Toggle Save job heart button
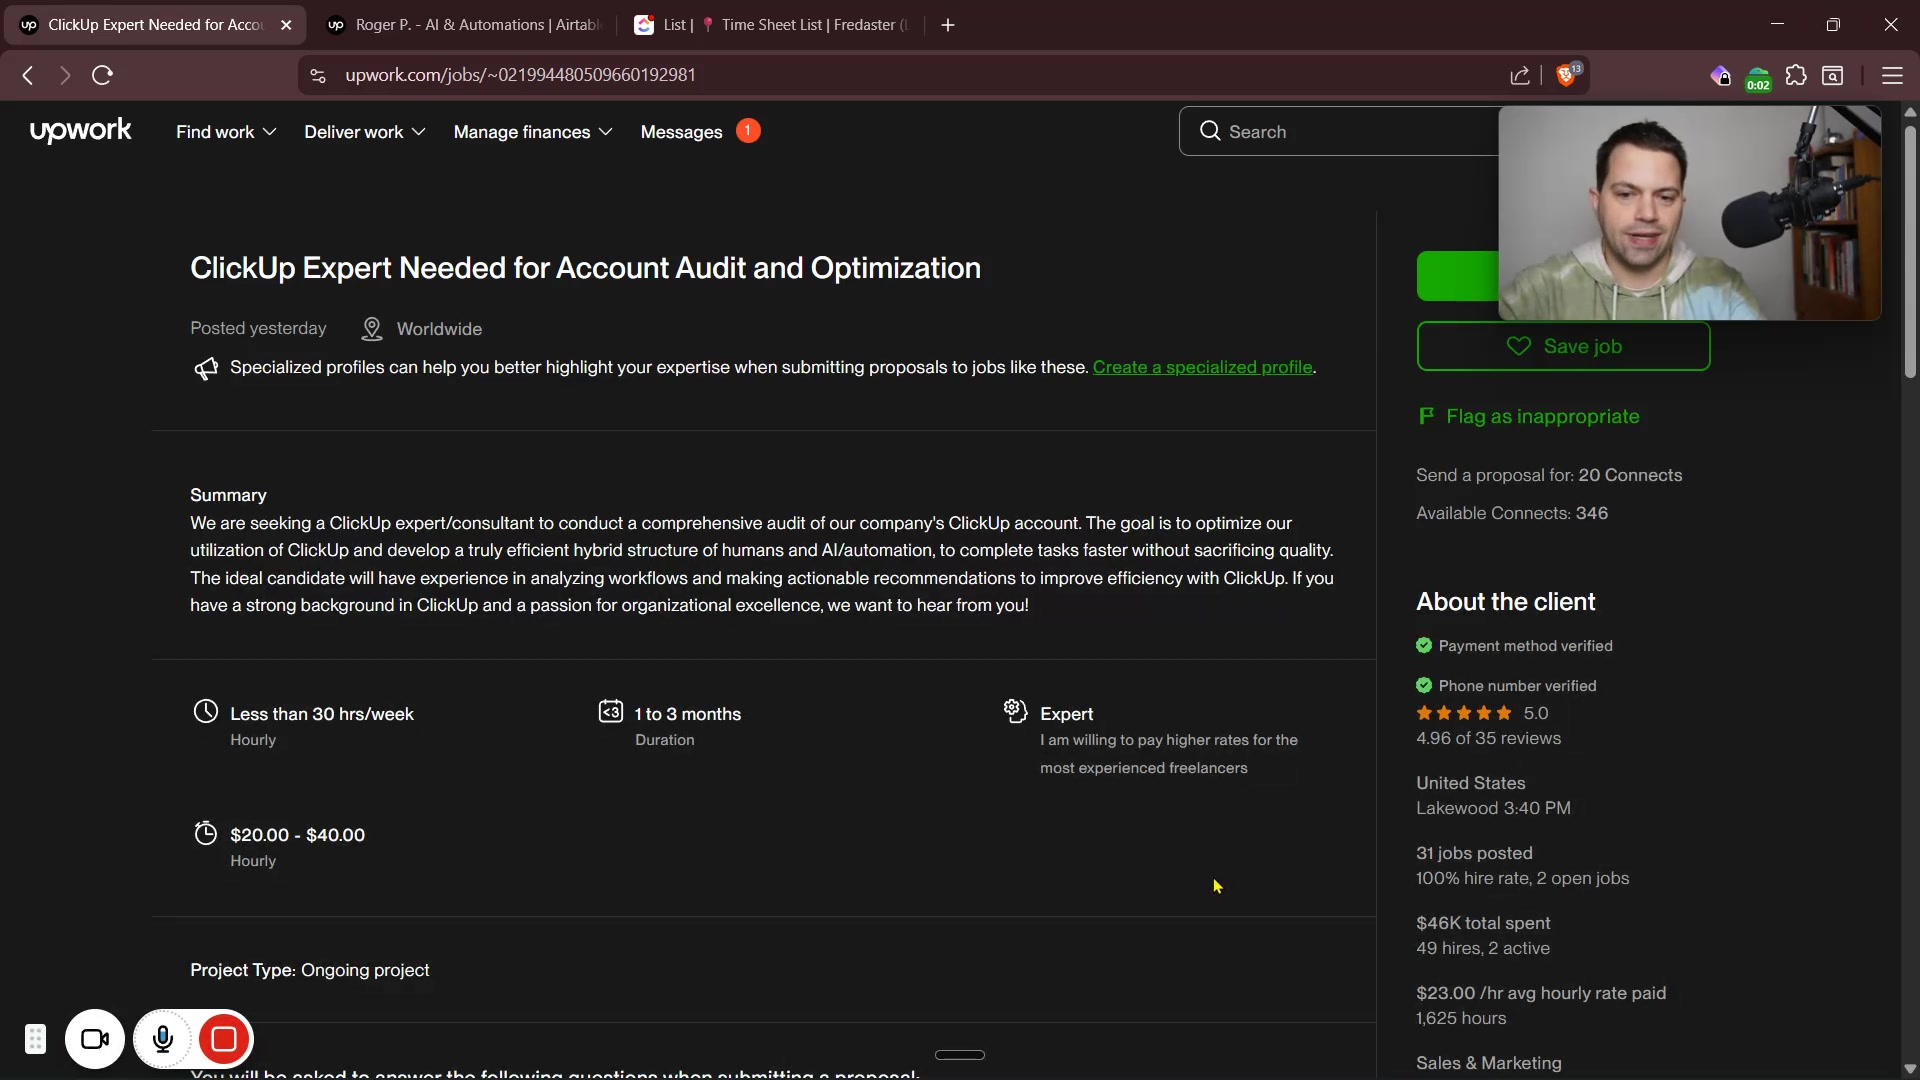 click(x=1563, y=346)
